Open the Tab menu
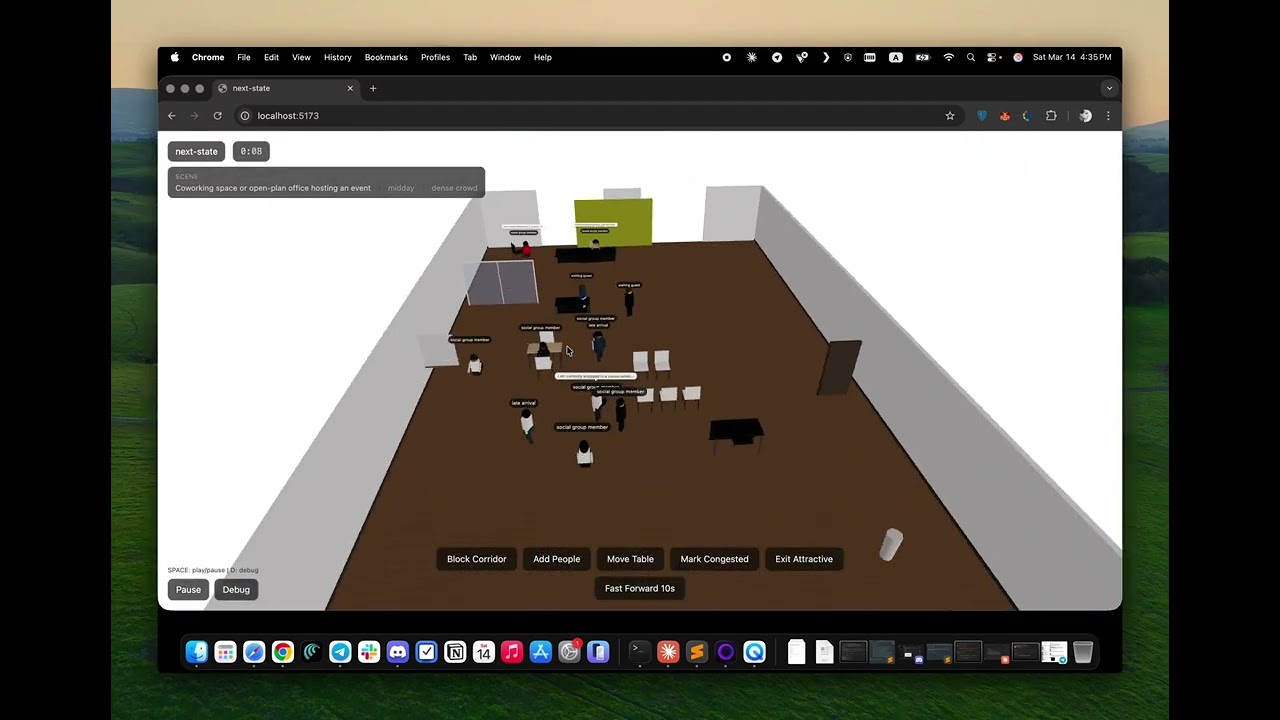The height and width of the screenshot is (720, 1280). coord(470,57)
